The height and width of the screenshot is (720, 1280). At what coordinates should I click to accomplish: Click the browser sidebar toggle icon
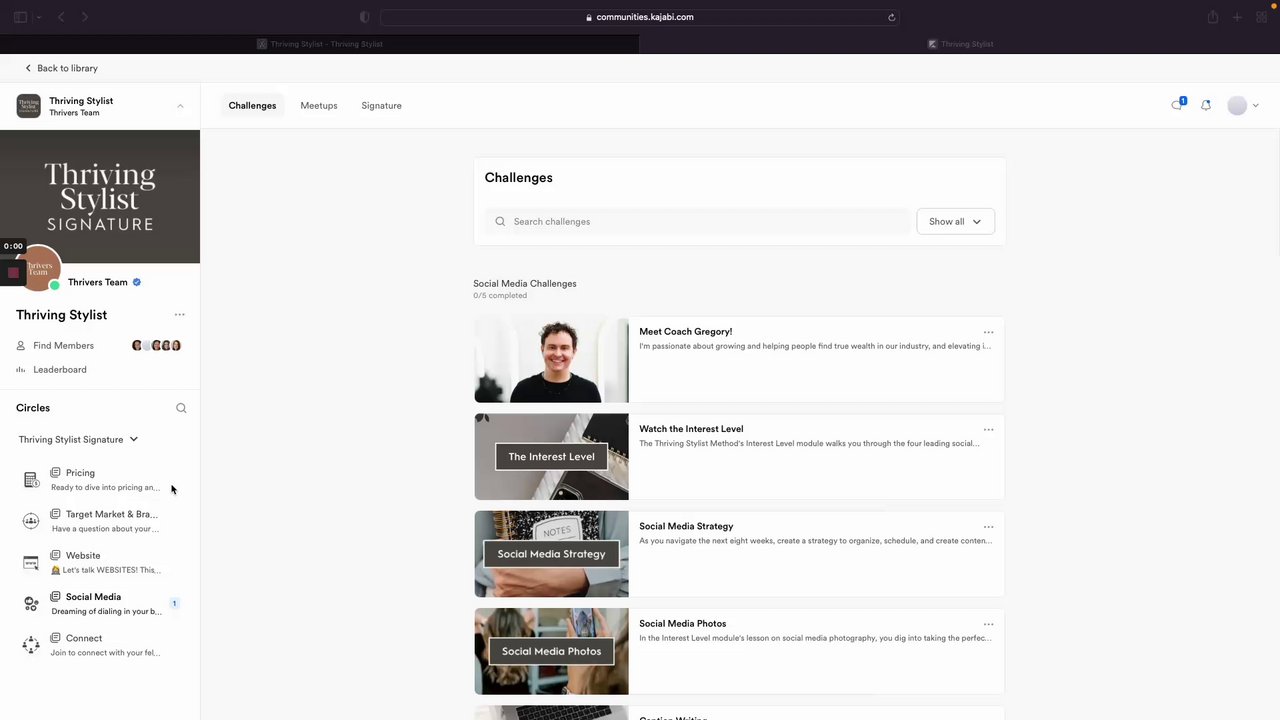(x=20, y=17)
